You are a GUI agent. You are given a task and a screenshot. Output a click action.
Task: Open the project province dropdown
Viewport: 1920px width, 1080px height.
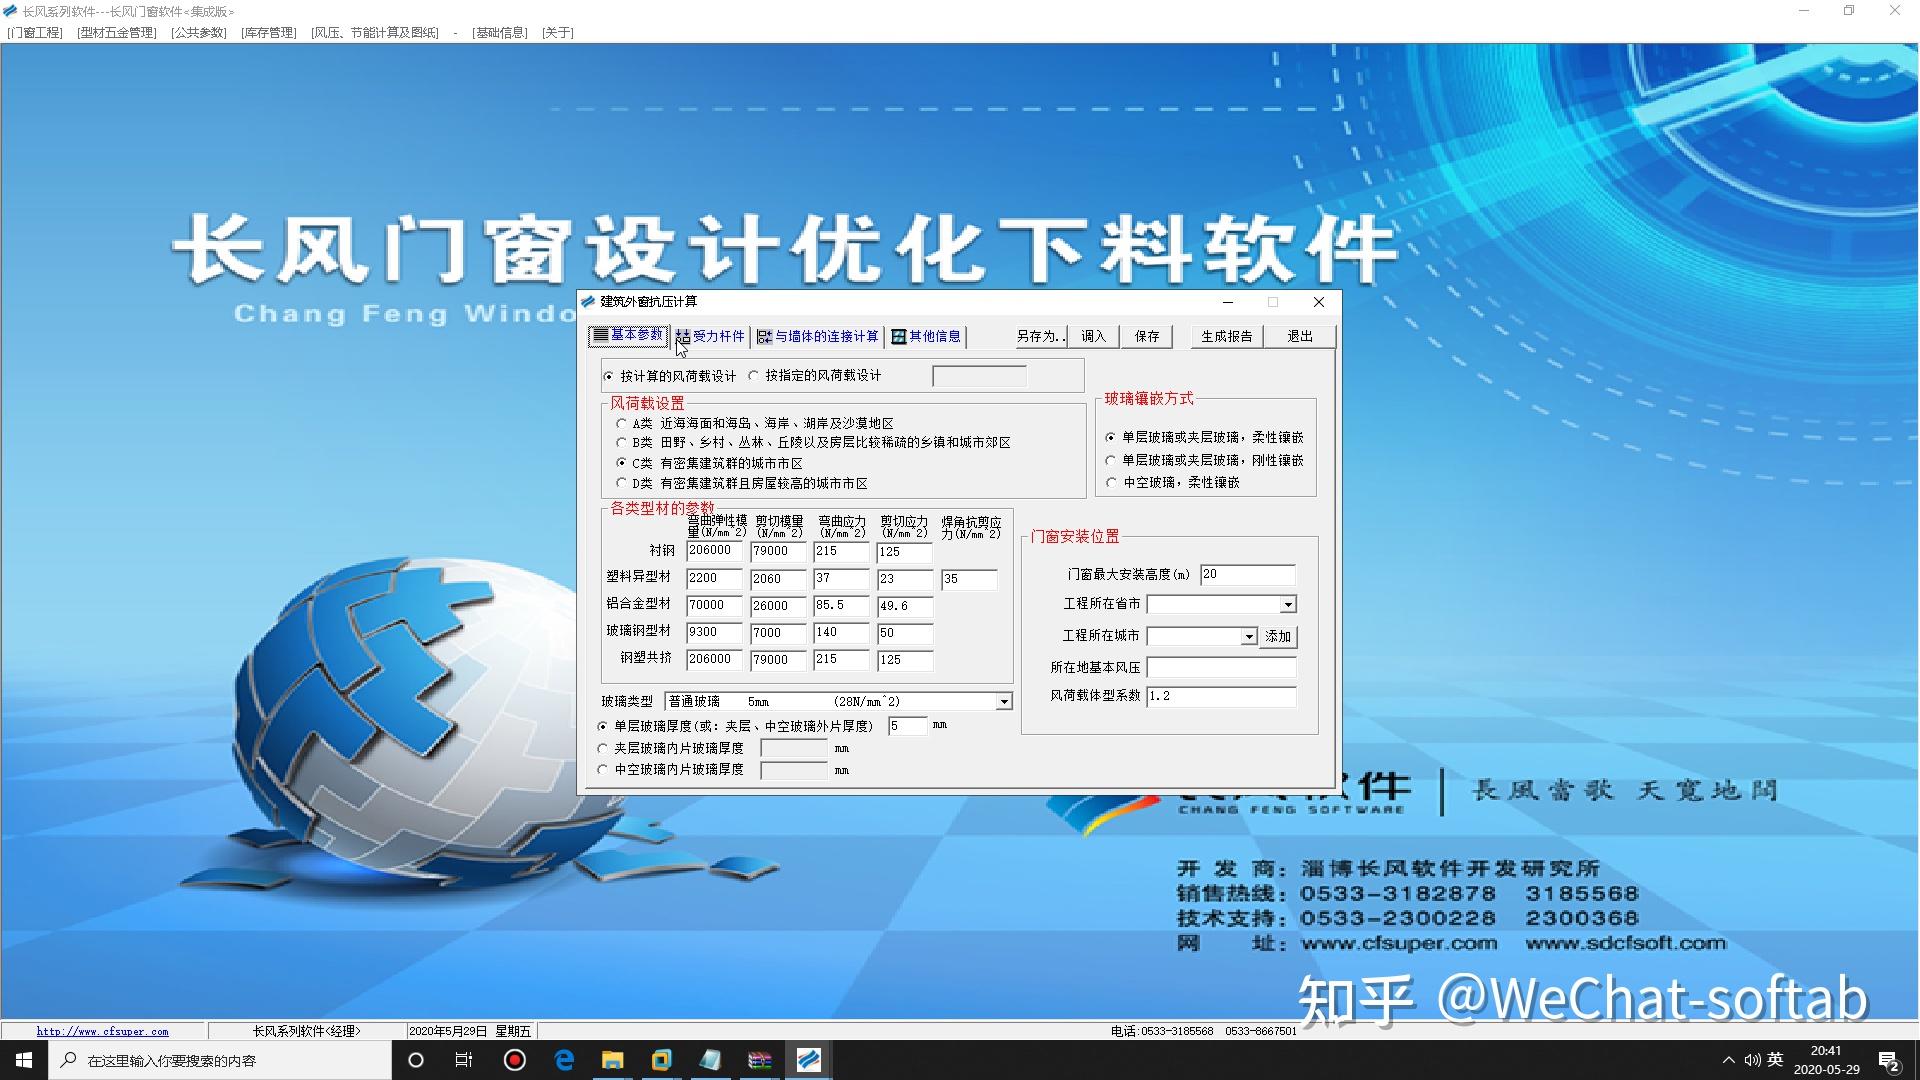(x=1288, y=604)
